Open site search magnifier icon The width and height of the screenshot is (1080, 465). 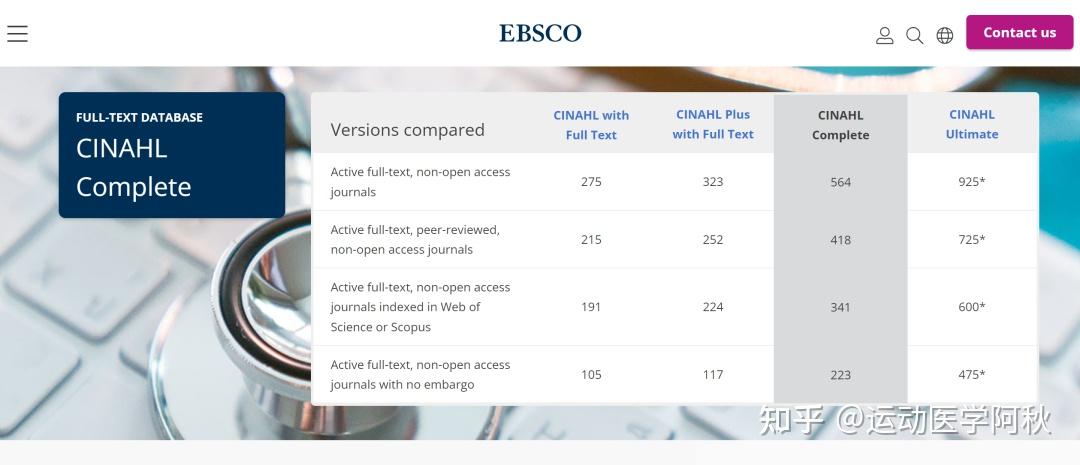914,35
